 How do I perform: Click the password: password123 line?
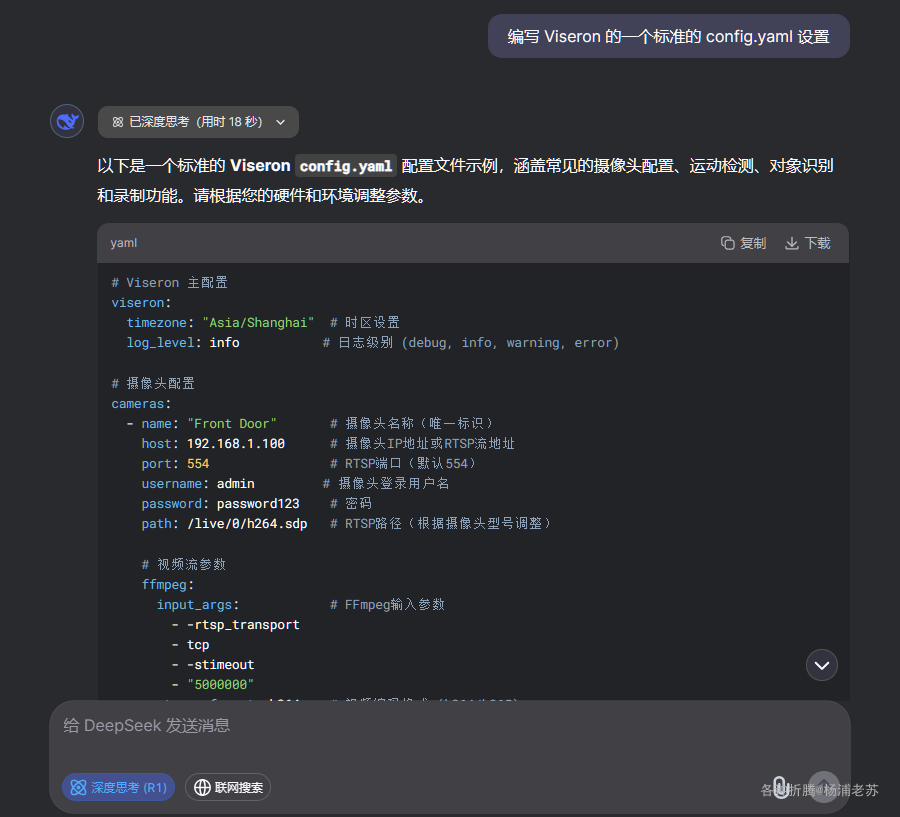pyautogui.click(x=220, y=504)
